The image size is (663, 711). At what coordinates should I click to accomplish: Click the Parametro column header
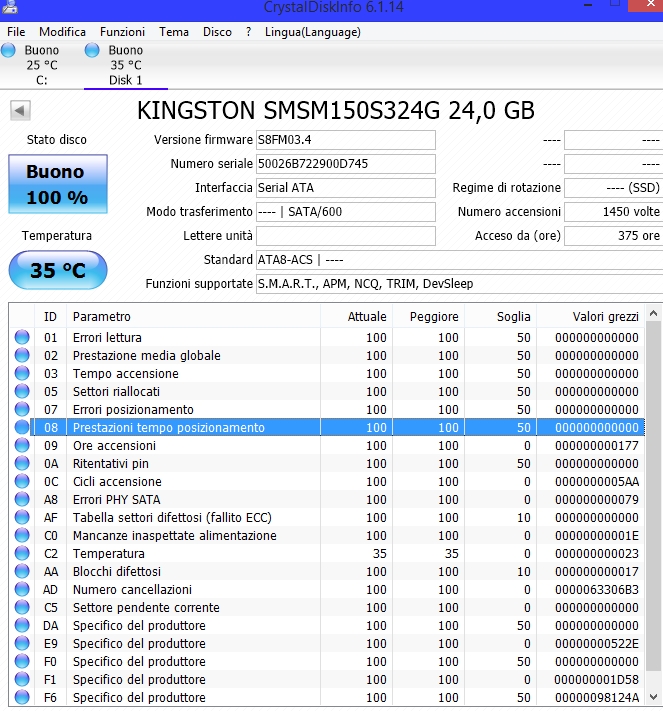click(194, 317)
